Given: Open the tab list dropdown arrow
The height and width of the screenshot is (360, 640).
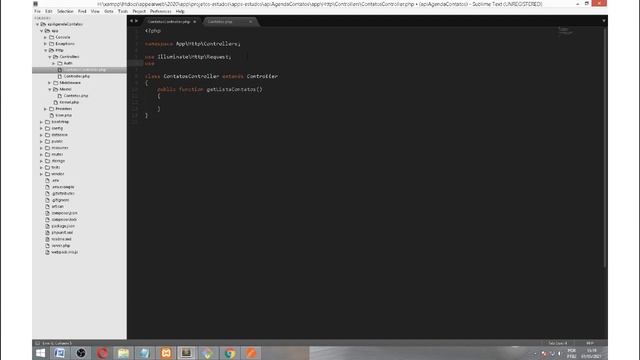Looking at the screenshot, I should tap(604, 21).
